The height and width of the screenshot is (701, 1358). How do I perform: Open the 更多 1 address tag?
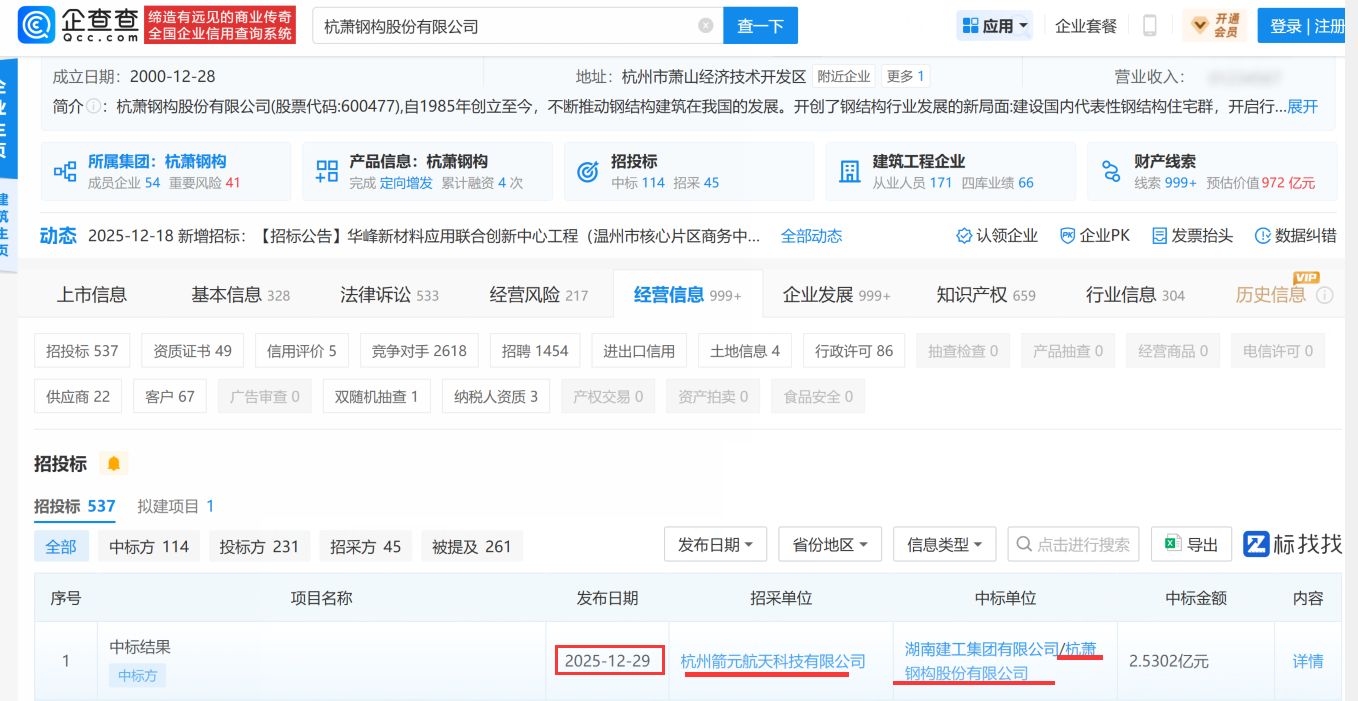tap(905, 76)
